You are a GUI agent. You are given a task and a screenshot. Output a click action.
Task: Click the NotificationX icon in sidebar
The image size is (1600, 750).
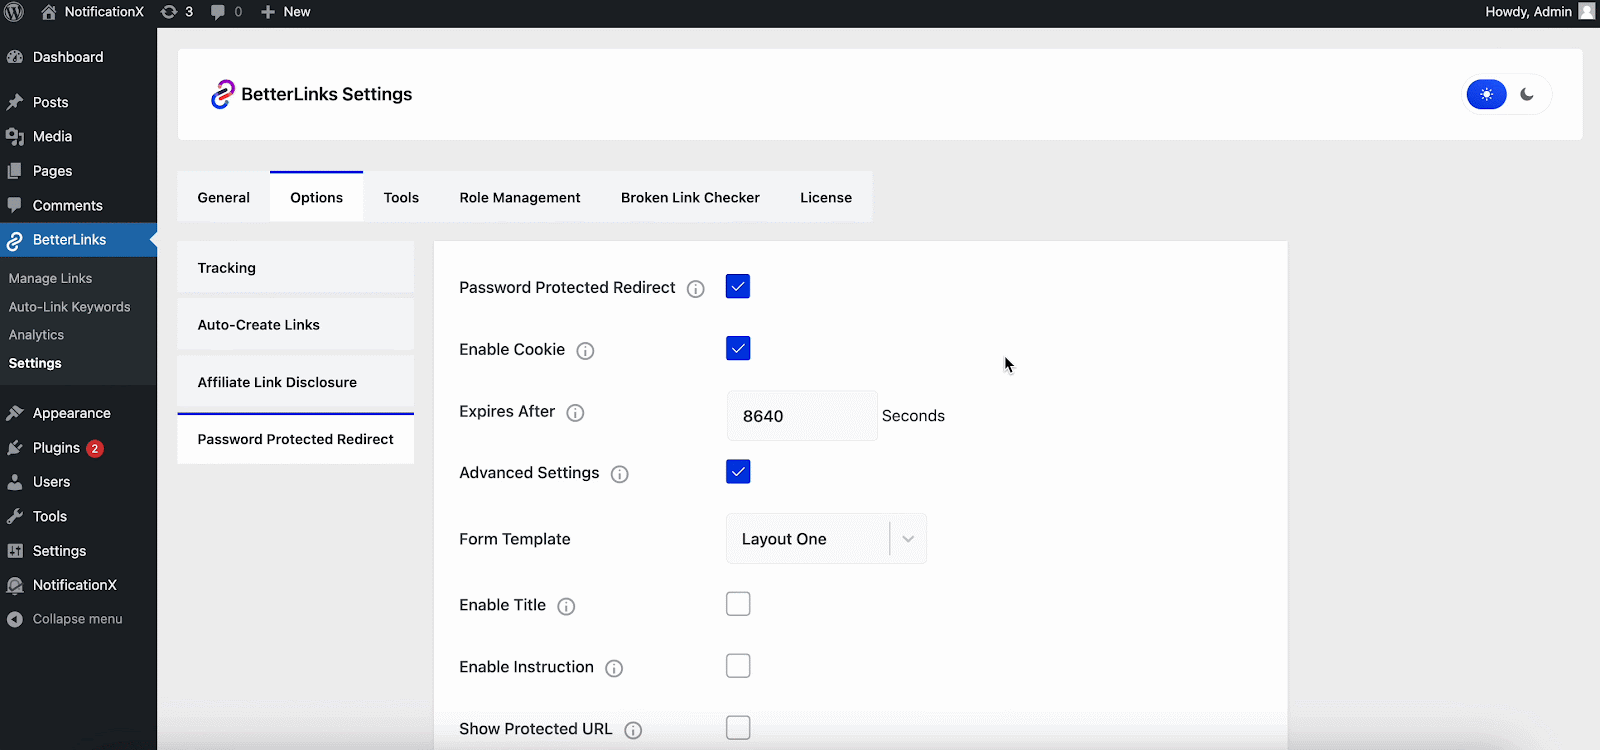coord(15,585)
